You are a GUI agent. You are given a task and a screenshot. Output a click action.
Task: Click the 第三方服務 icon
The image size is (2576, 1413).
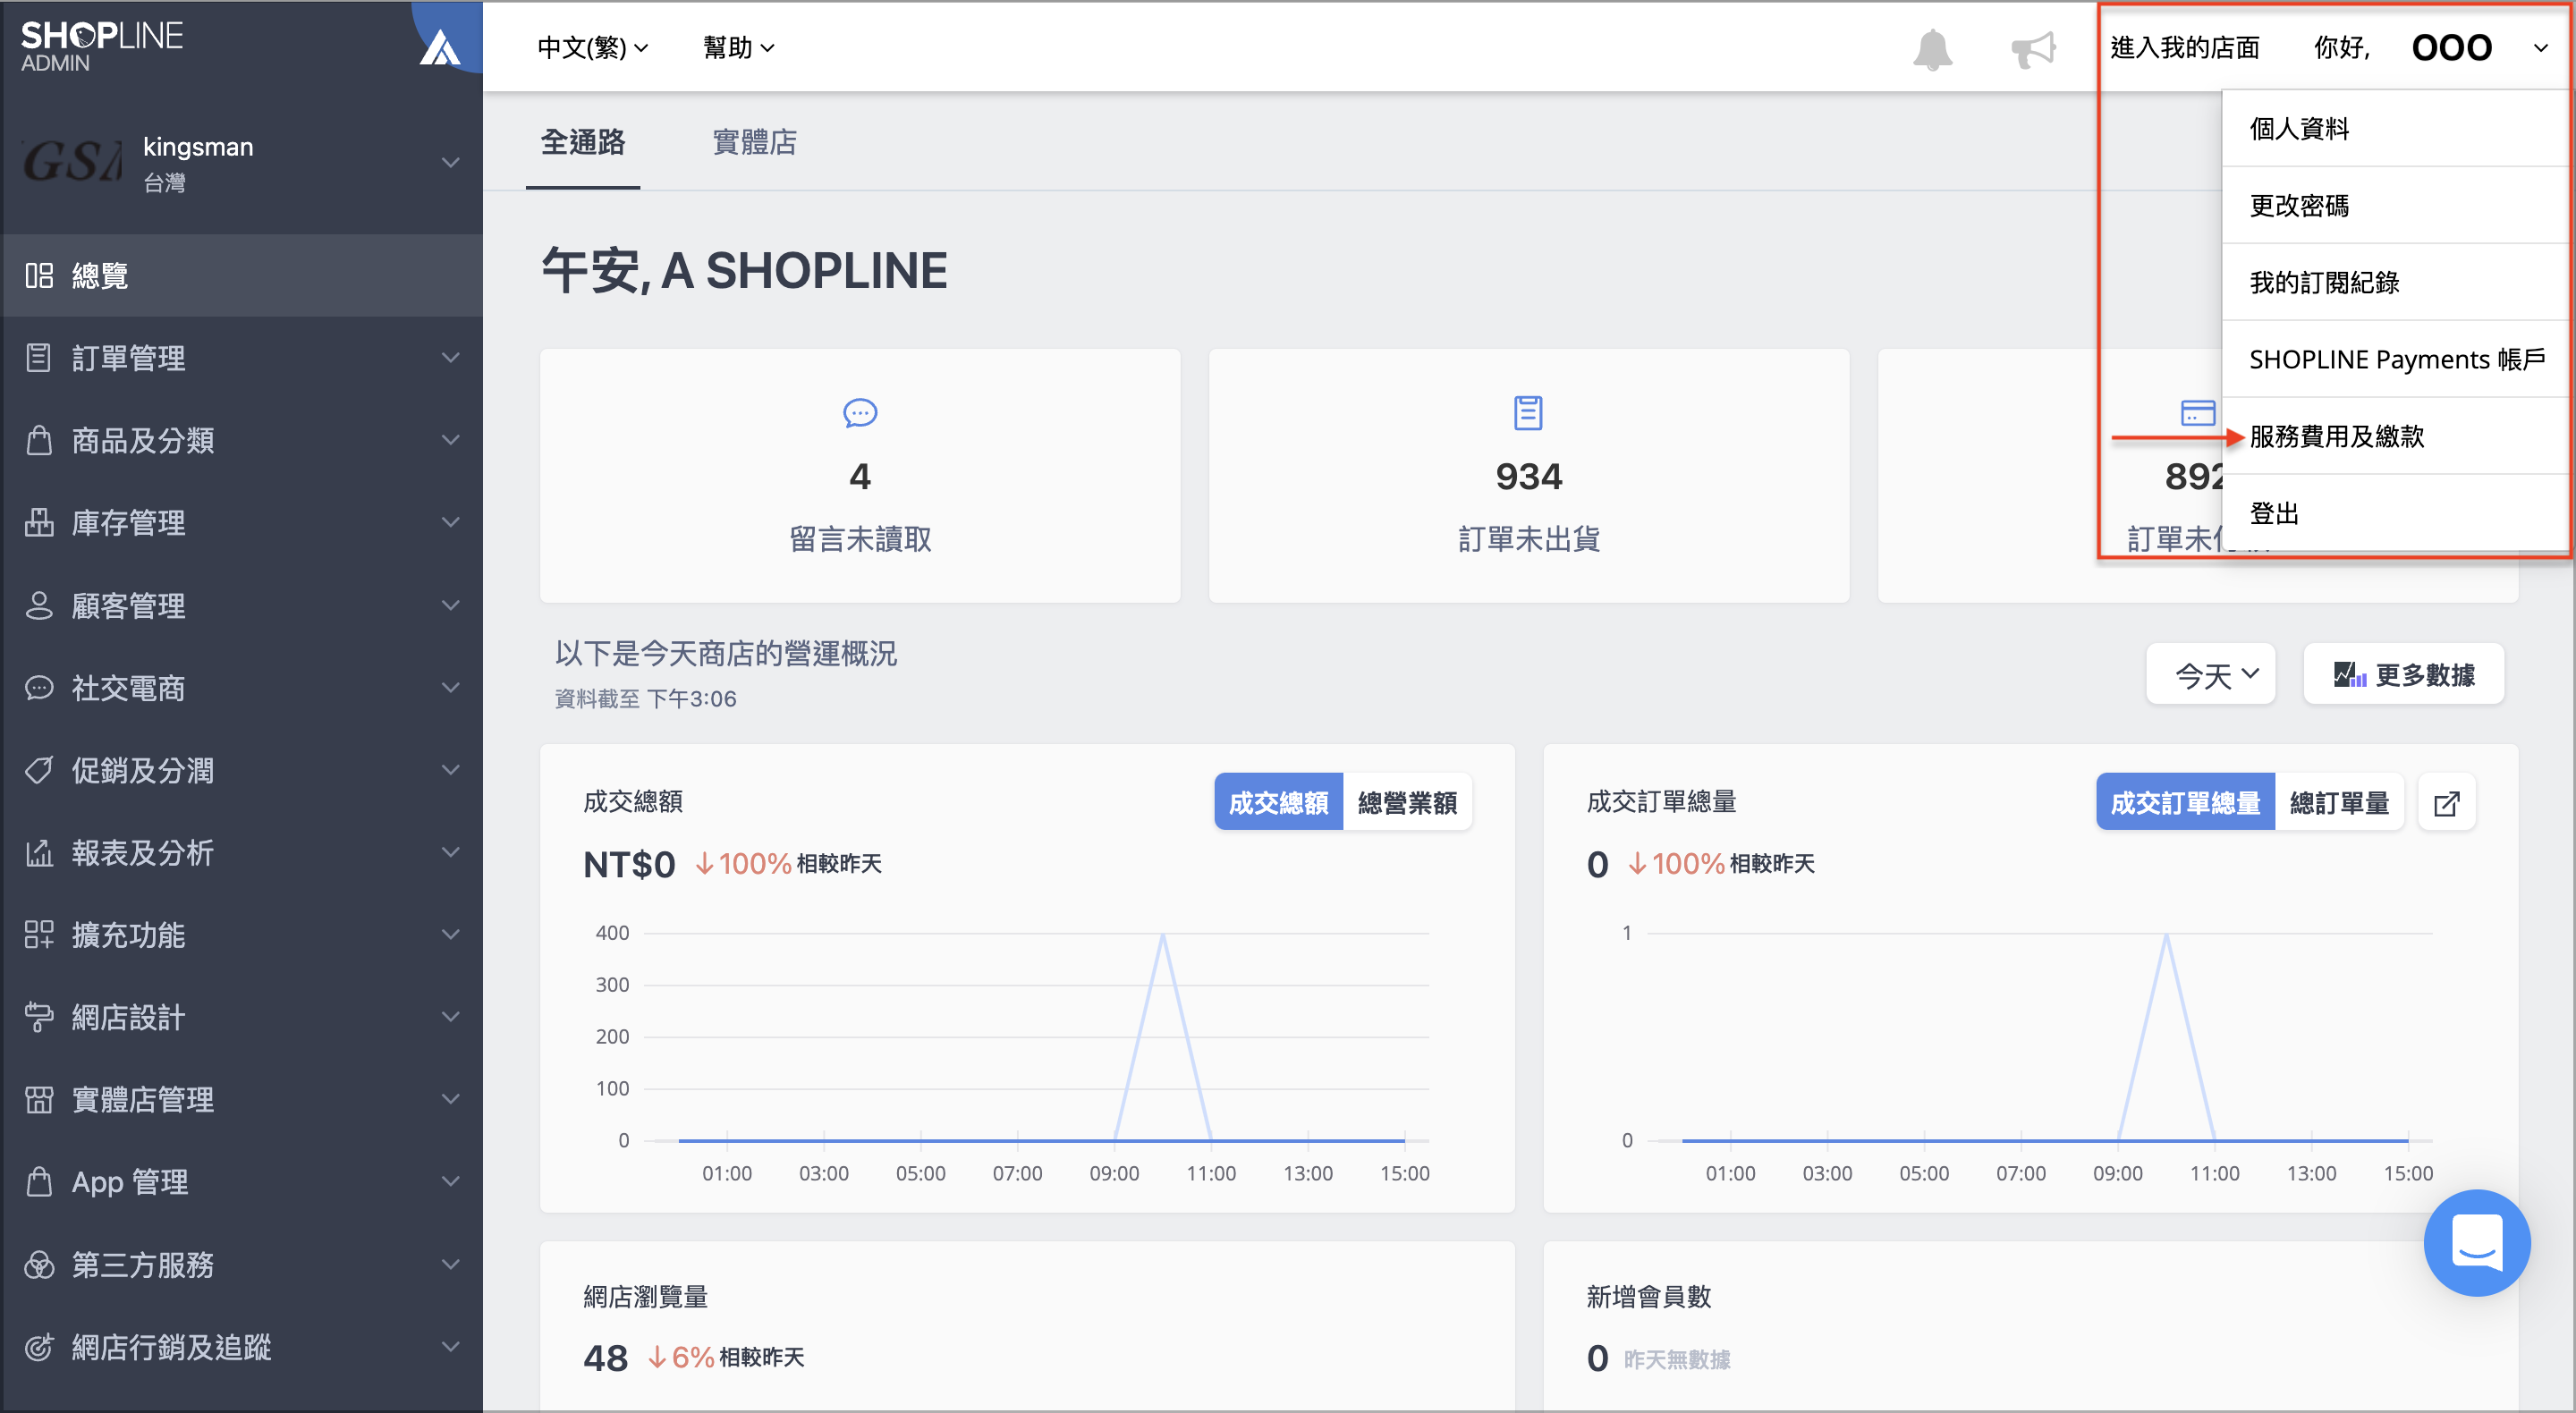pyautogui.click(x=39, y=1265)
